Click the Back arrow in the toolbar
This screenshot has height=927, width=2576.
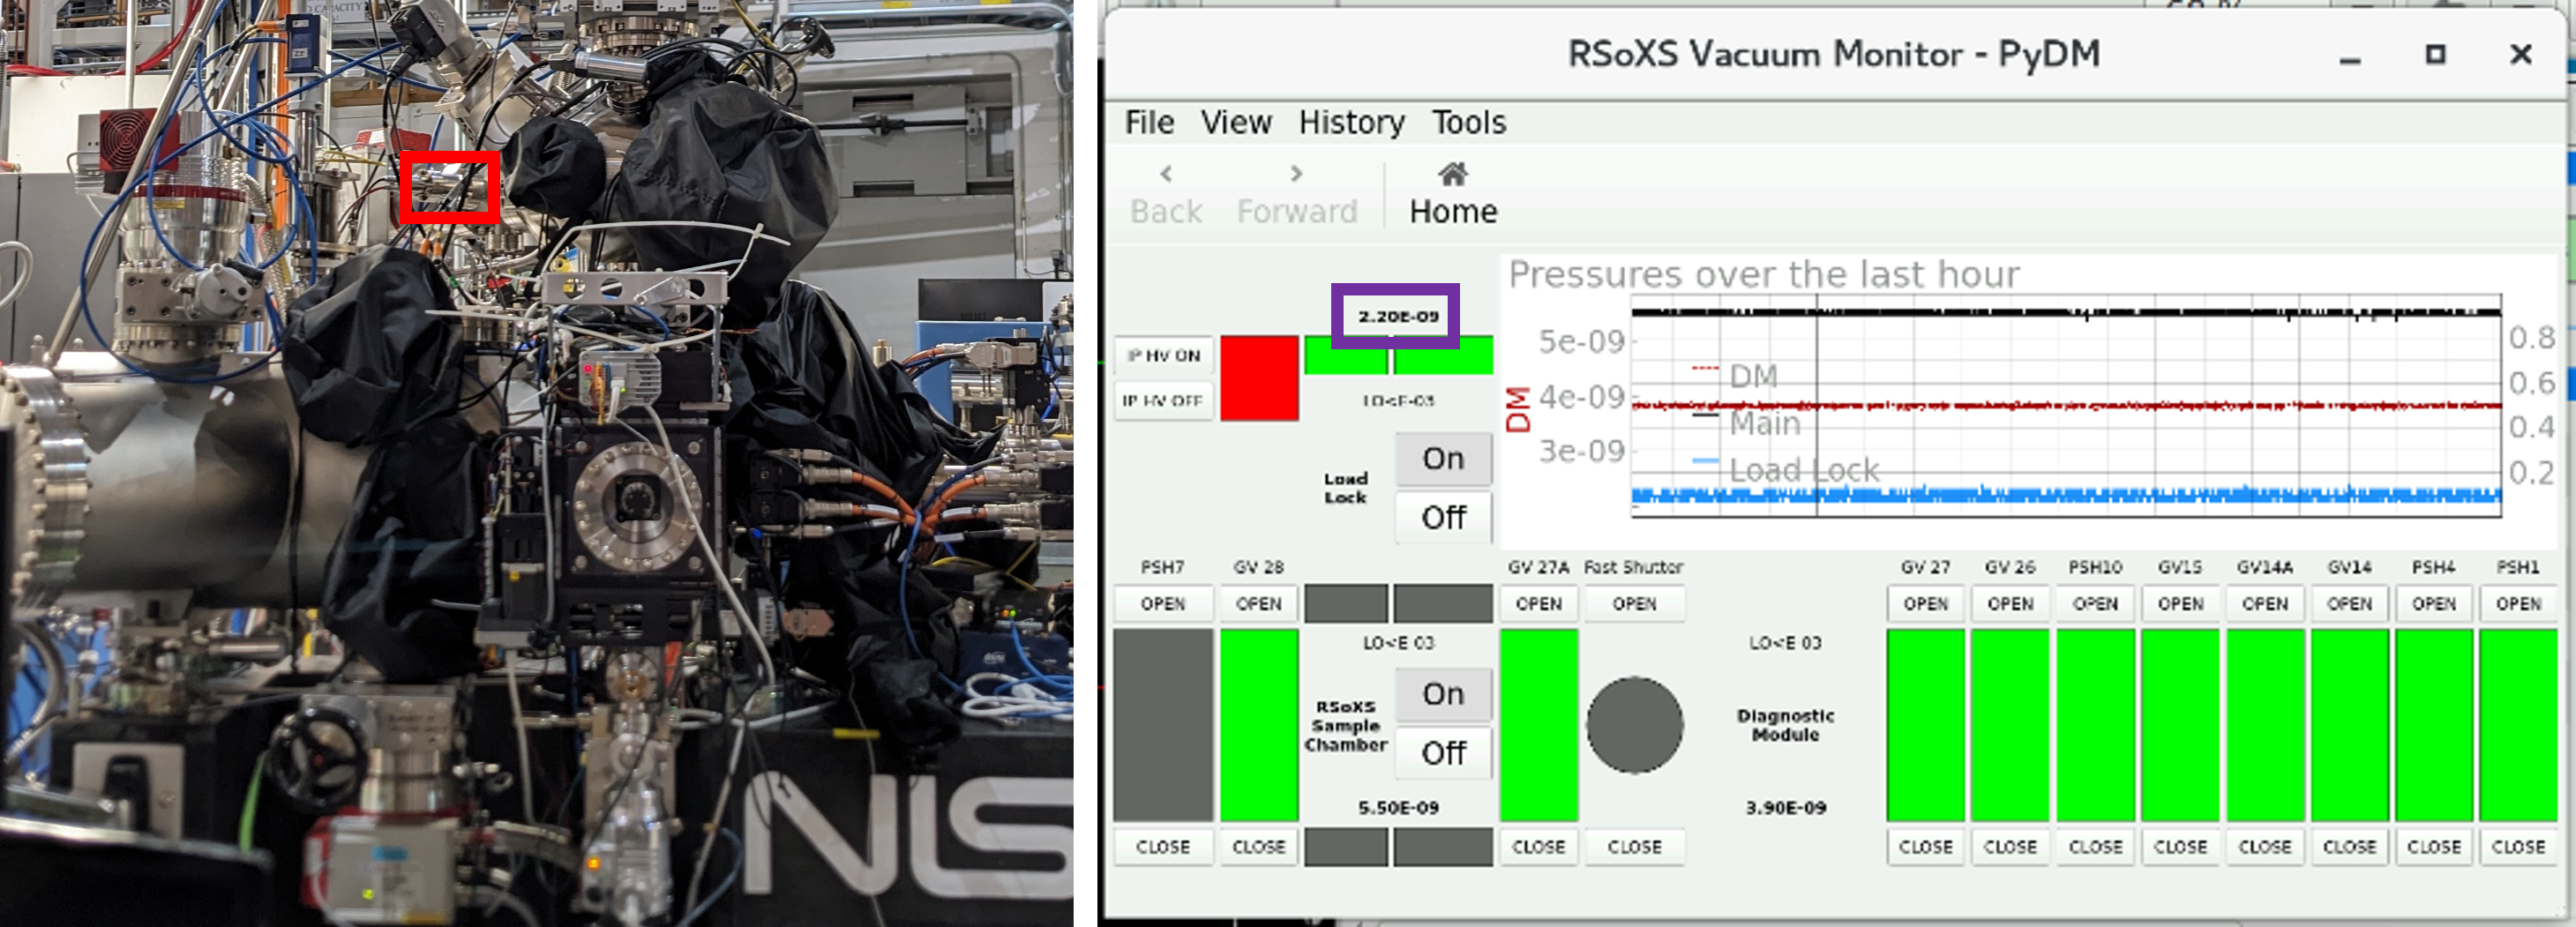(1166, 174)
